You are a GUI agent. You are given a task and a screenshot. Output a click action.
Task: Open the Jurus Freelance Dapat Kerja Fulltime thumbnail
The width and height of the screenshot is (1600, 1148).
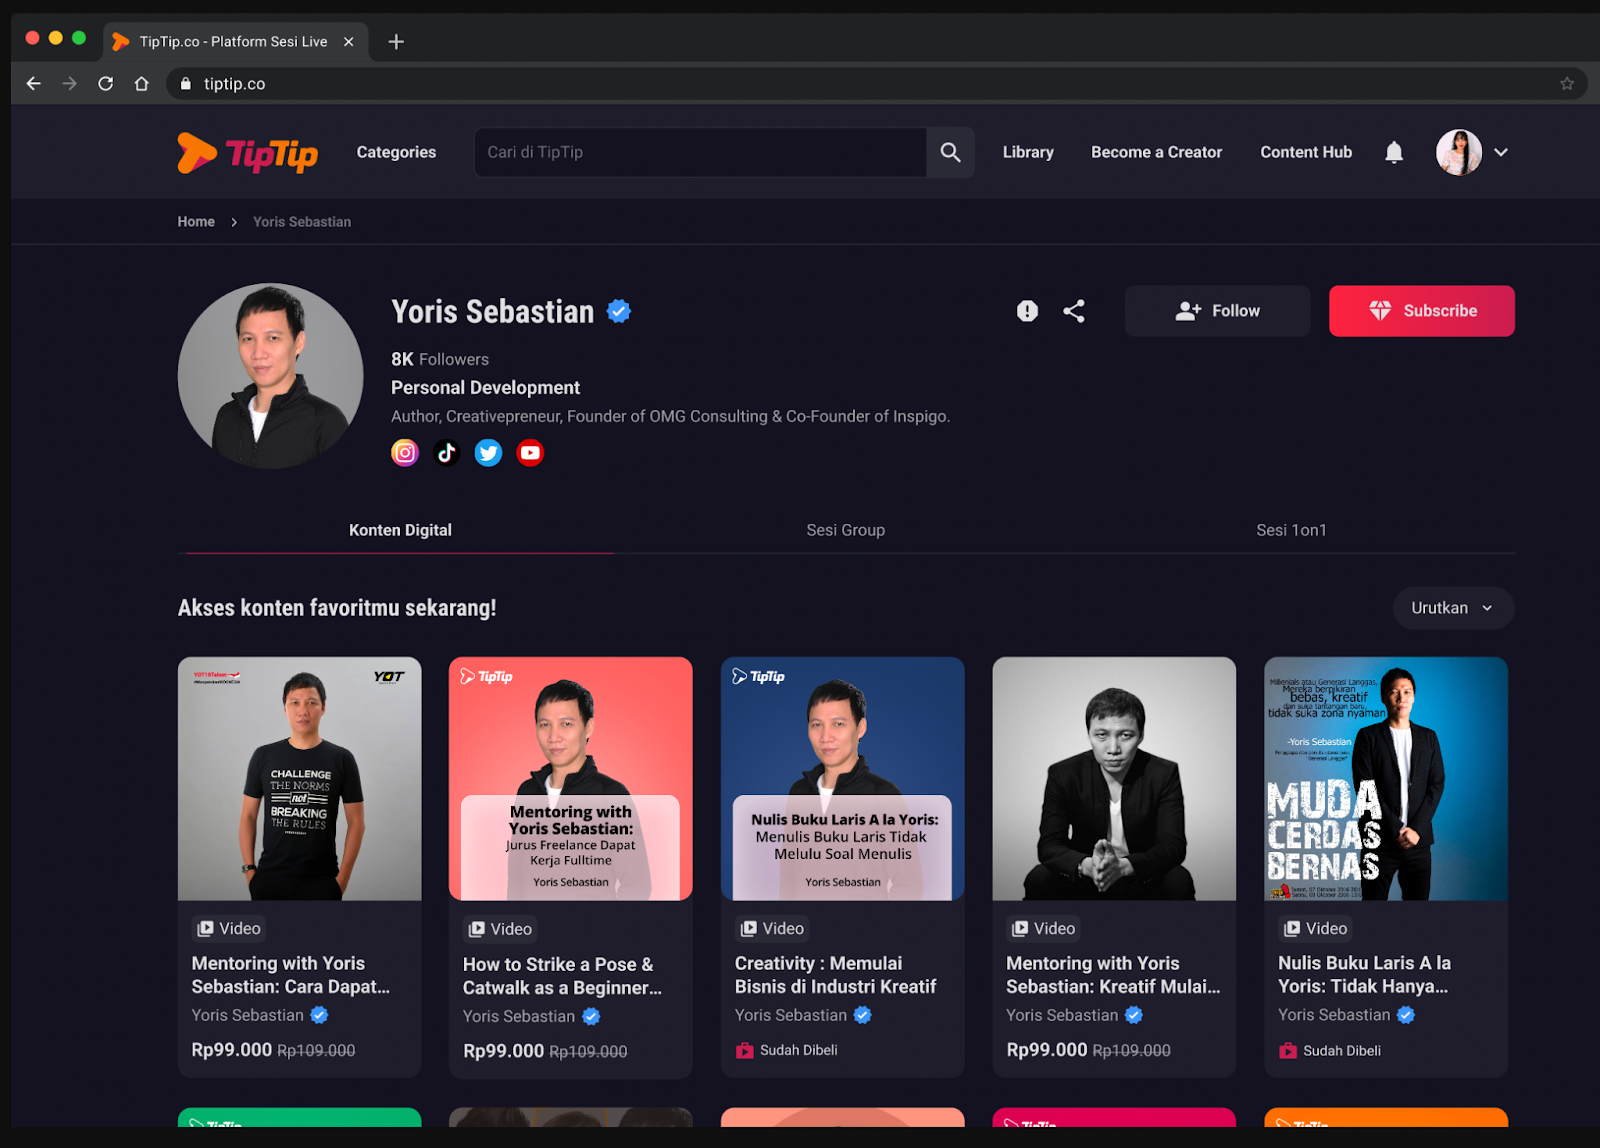click(x=571, y=779)
